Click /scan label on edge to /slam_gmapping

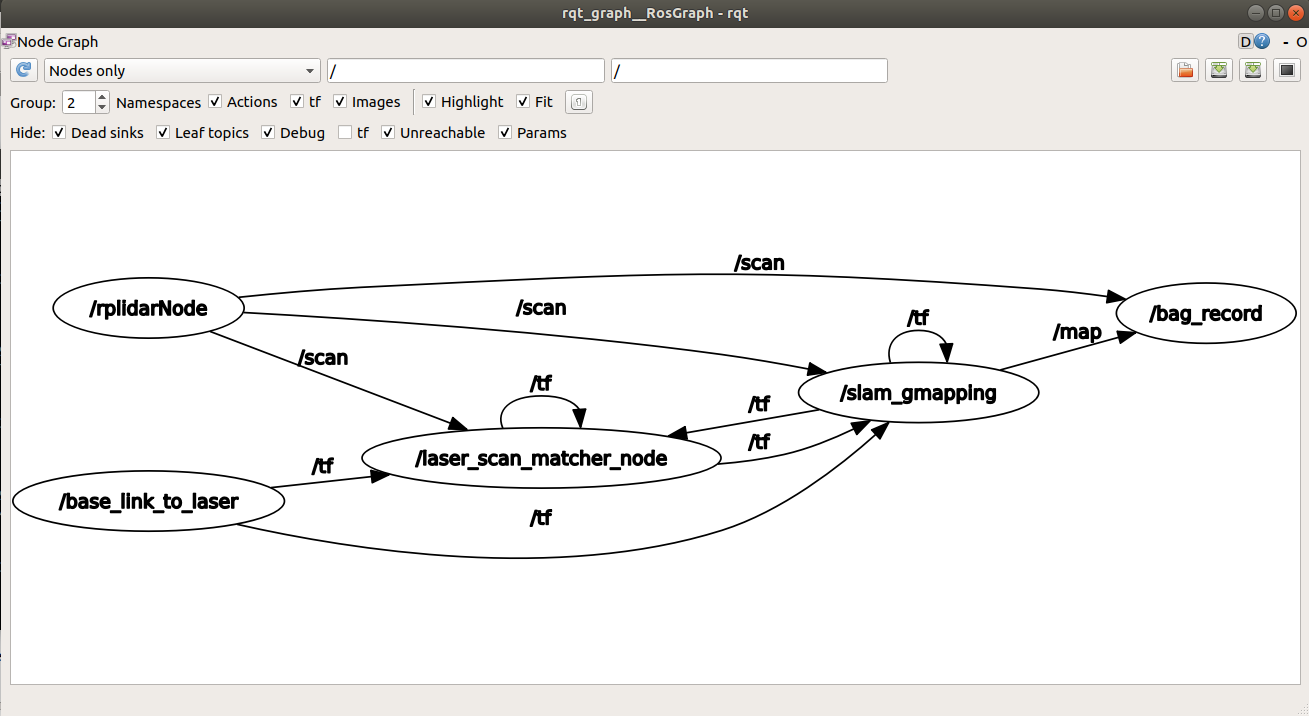click(x=541, y=308)
